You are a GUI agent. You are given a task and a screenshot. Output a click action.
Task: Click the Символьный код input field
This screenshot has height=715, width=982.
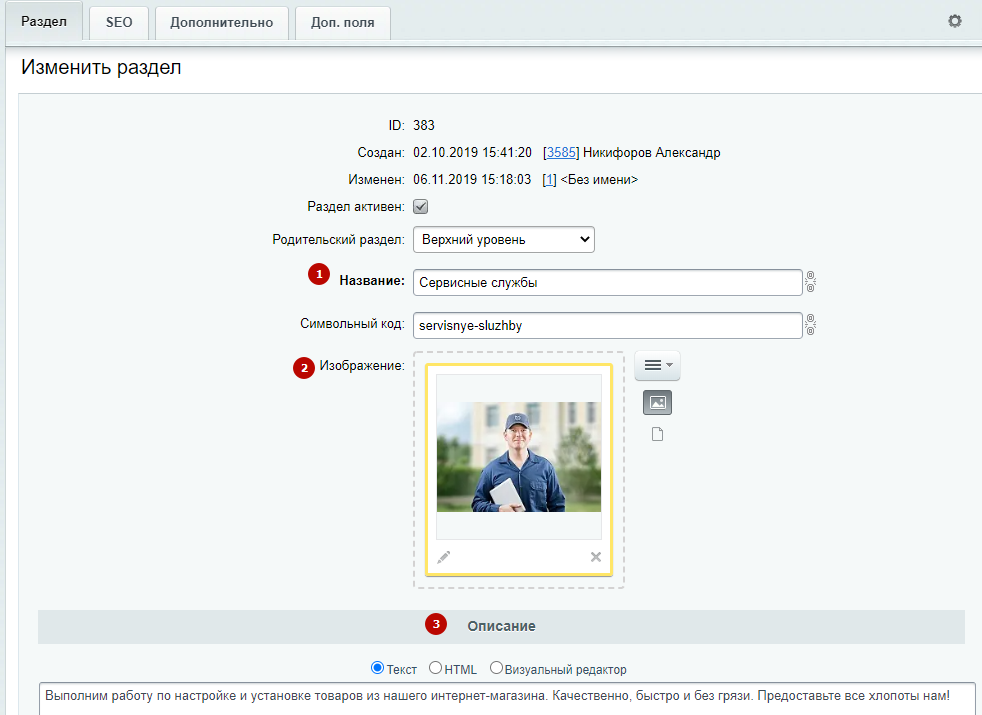[x=607, y=326]
